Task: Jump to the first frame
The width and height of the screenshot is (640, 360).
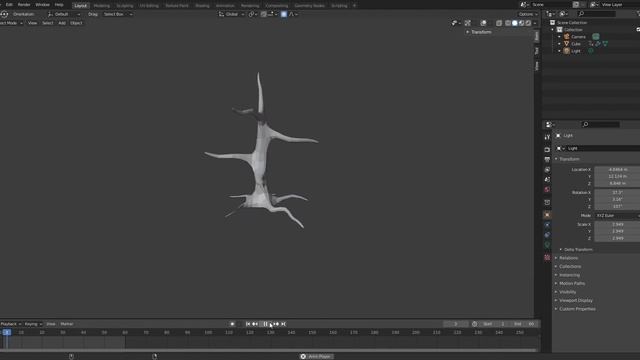Action: click(x=248, y=324)
